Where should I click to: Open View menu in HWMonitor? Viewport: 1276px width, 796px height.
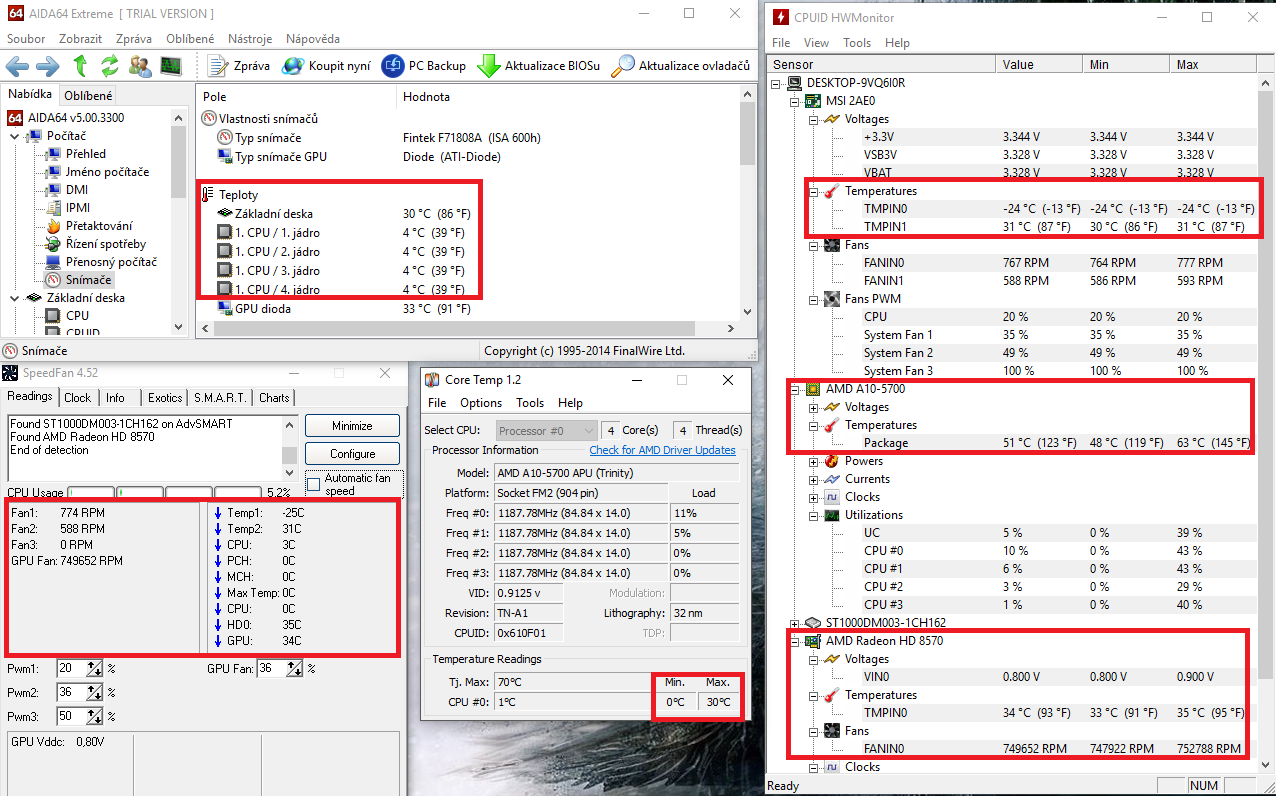click(816, 43)
